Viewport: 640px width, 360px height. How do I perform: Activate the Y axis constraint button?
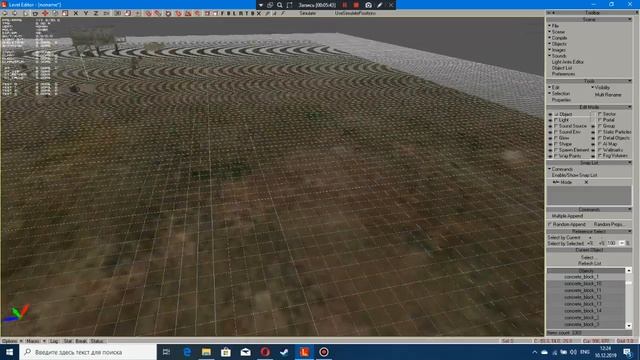coord(86,13)
